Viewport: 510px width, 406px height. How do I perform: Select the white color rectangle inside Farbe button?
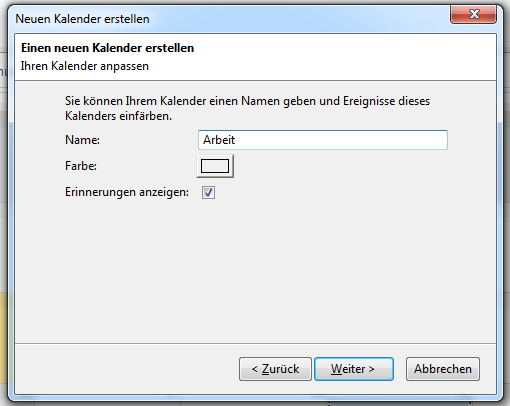pyautogui.click(x=215, y=166)
